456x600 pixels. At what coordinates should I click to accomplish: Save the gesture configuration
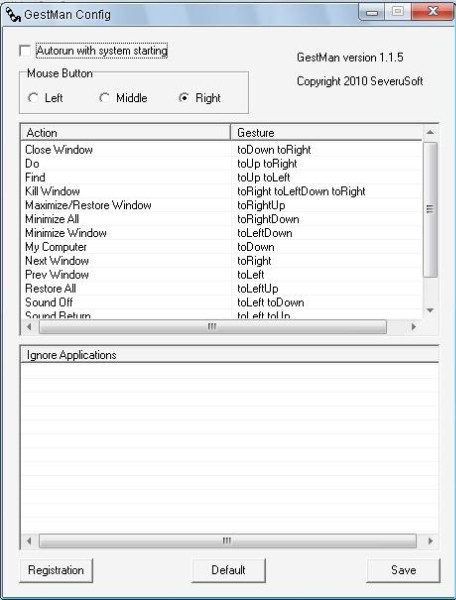pos(403,570)
